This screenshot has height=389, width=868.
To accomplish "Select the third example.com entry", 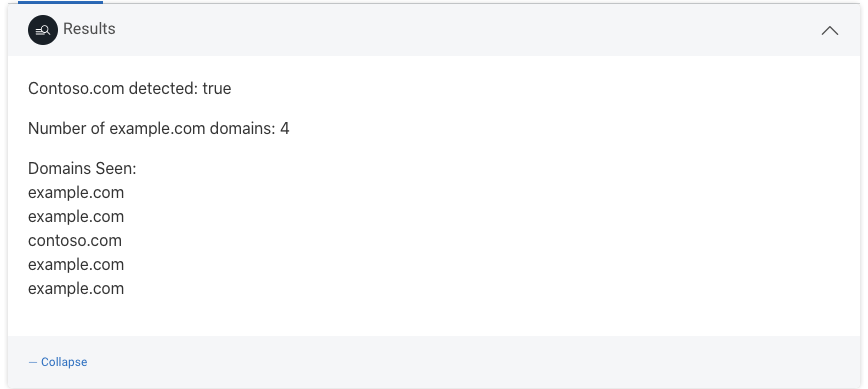I will [x=76, y=264].
